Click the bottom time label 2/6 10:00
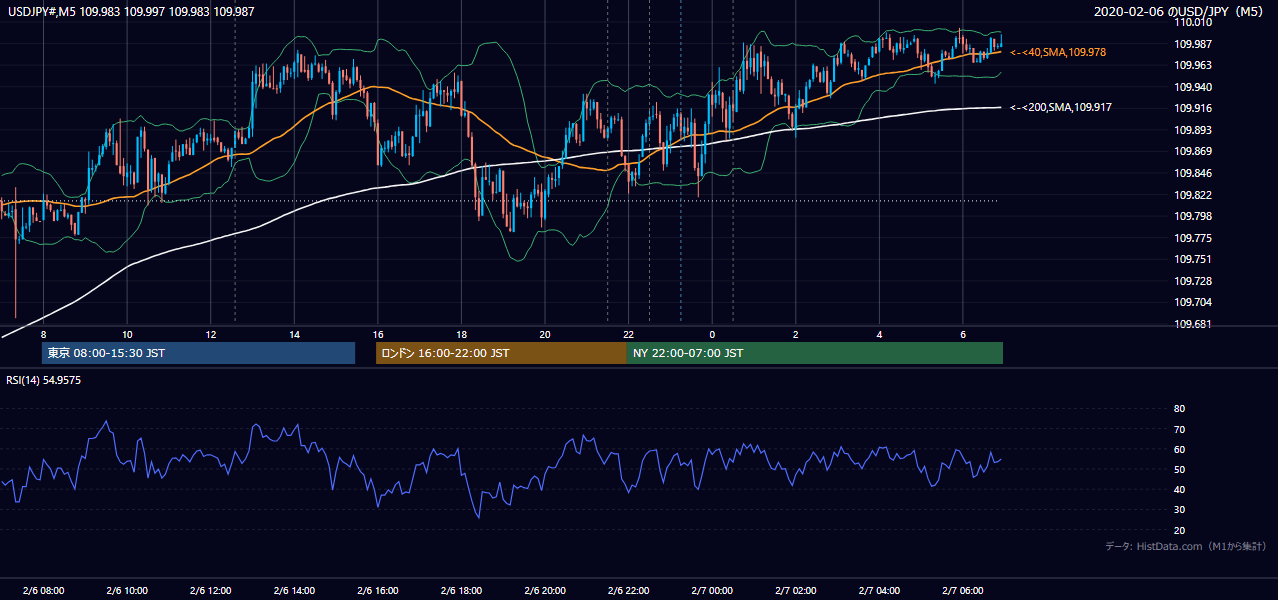This screenshot has width=1278, height=600. [127, 591]
